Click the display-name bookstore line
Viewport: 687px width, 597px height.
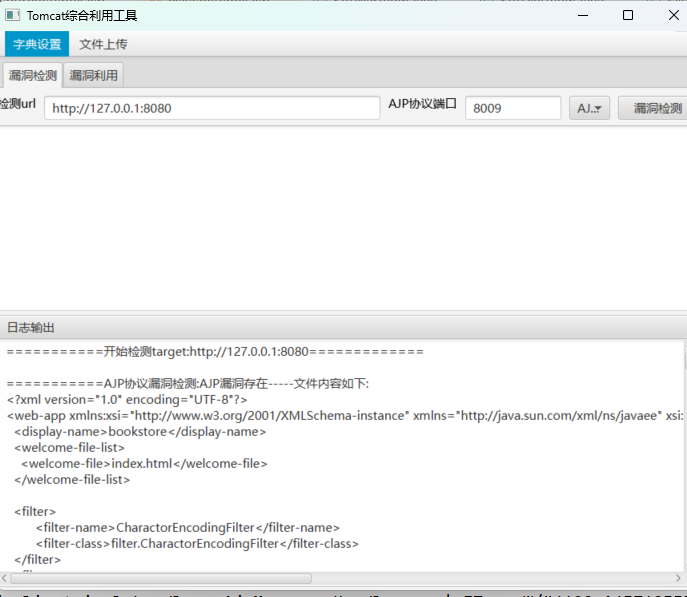click(x=140, y=432)
